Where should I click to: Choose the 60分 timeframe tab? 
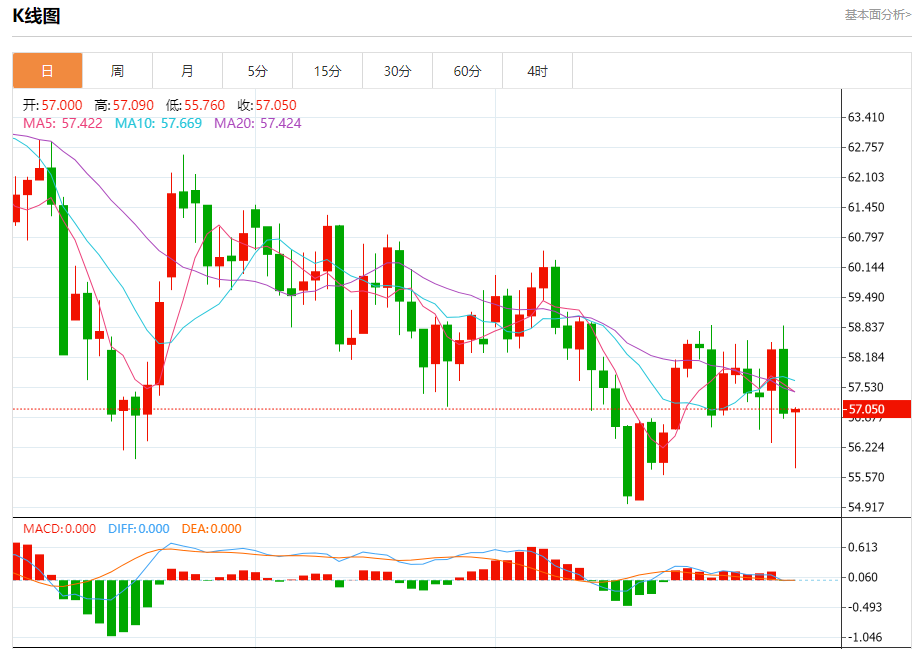pos(467,71)
